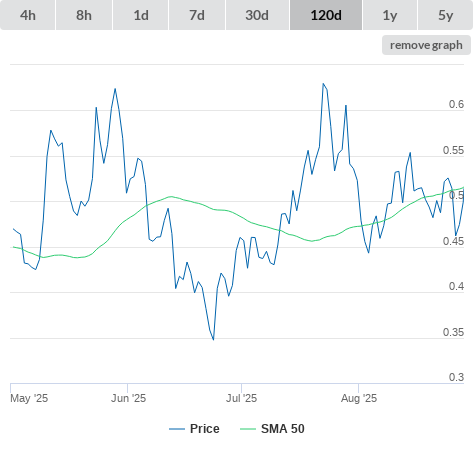Click the price low point near 0.35

click(x=213, y=339)
